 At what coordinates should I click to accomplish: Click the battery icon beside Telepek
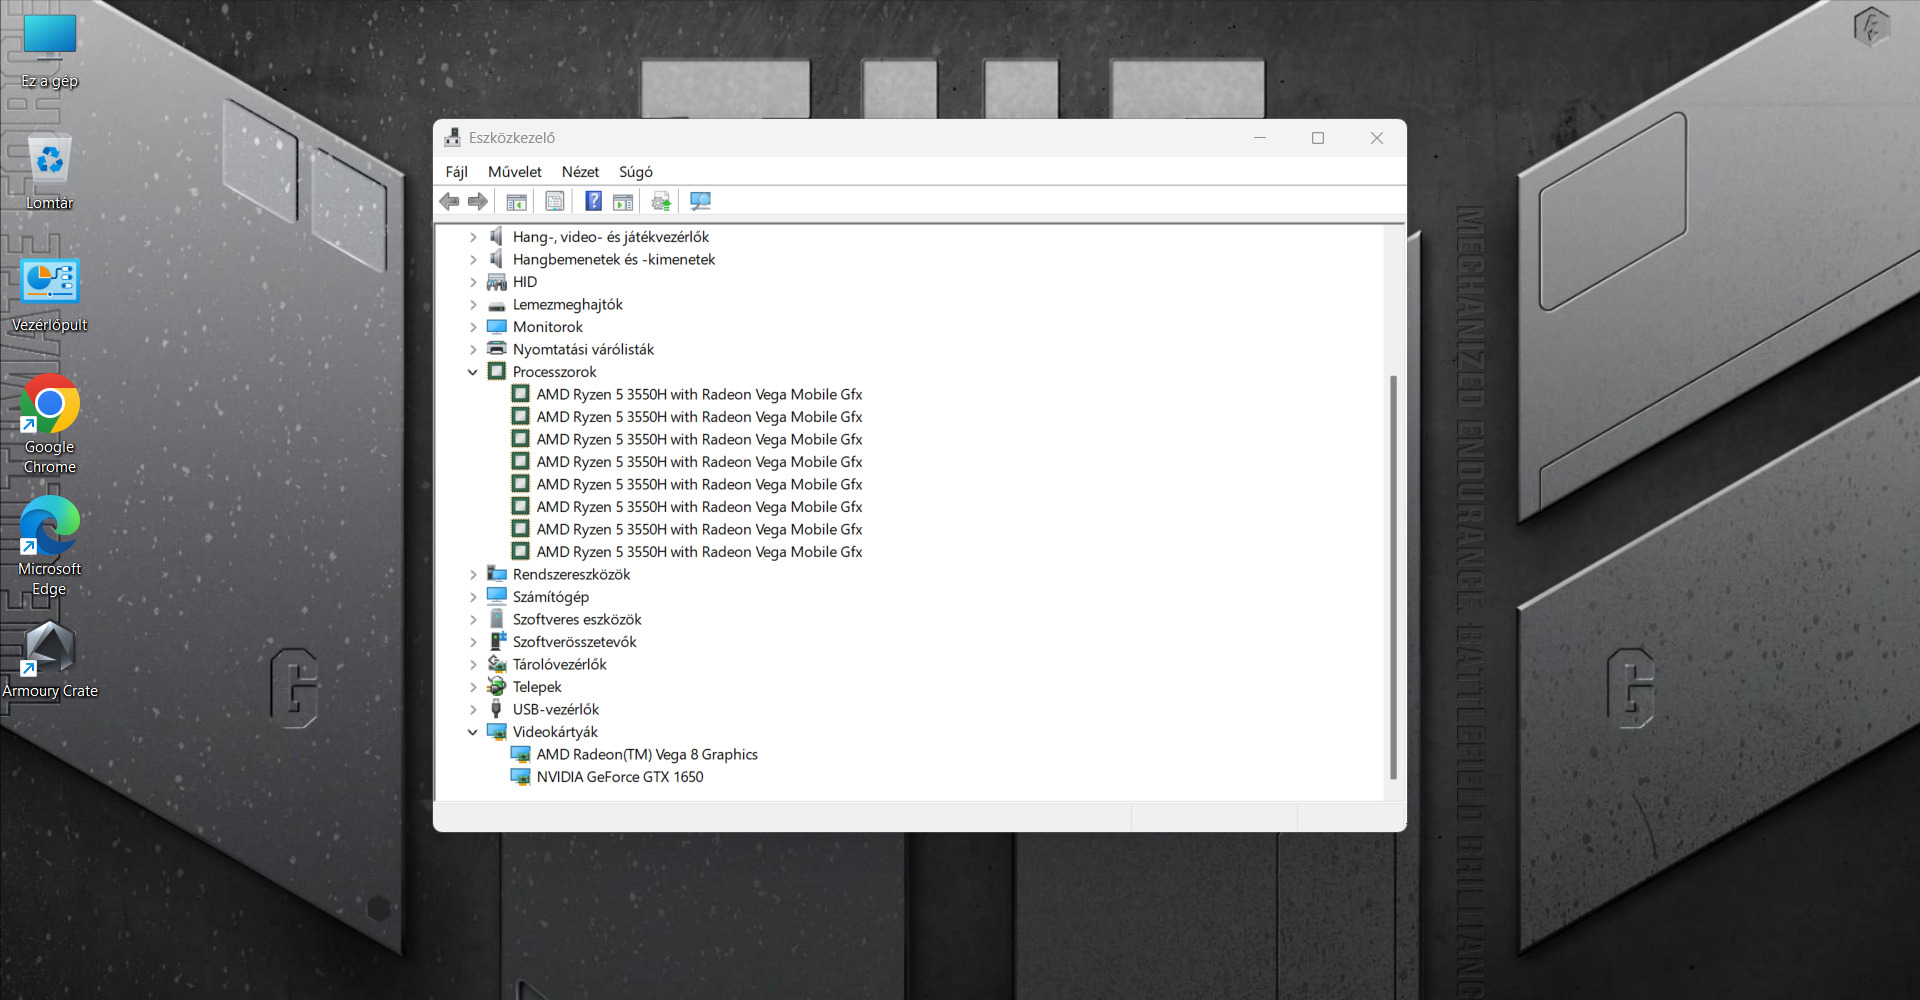(496, 687)
